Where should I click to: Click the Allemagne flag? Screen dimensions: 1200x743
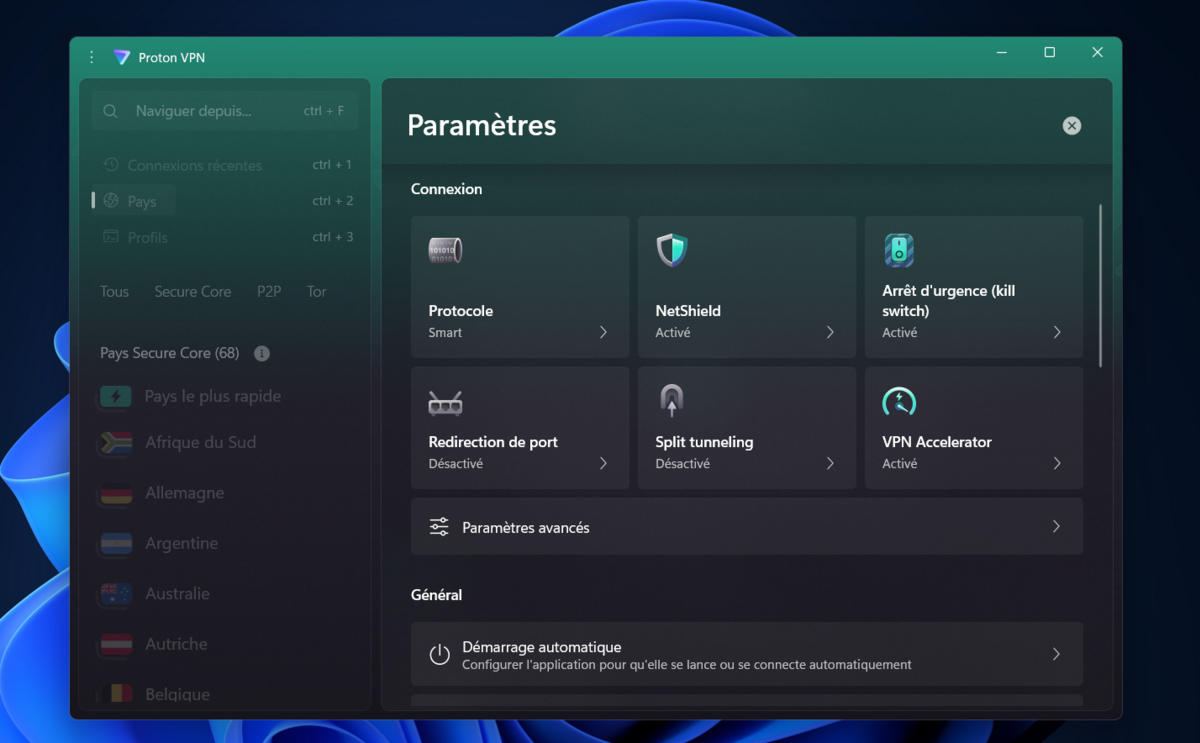(116, 493)
